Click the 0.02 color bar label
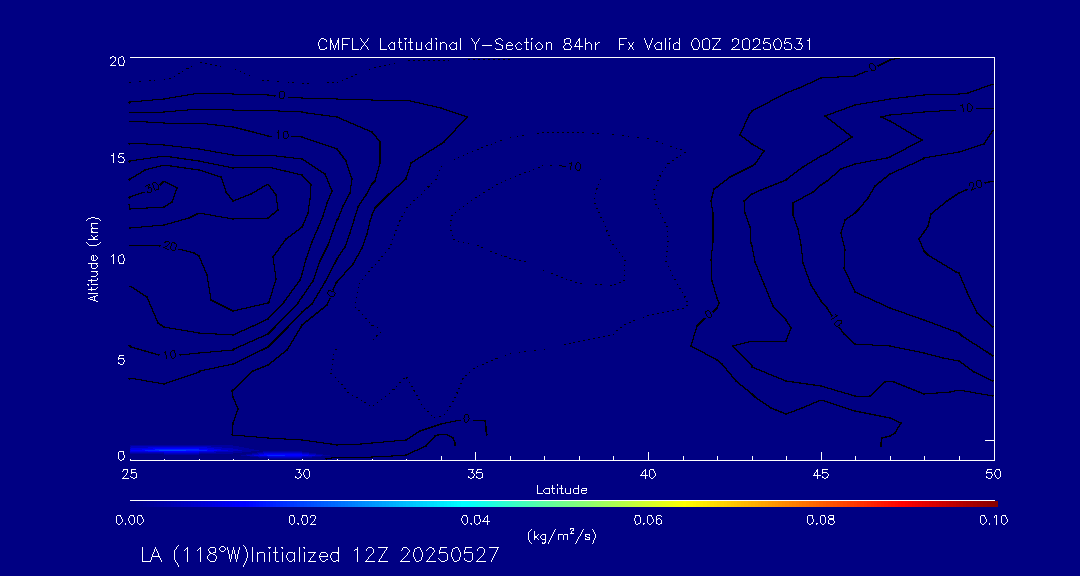 pos(302,520)
